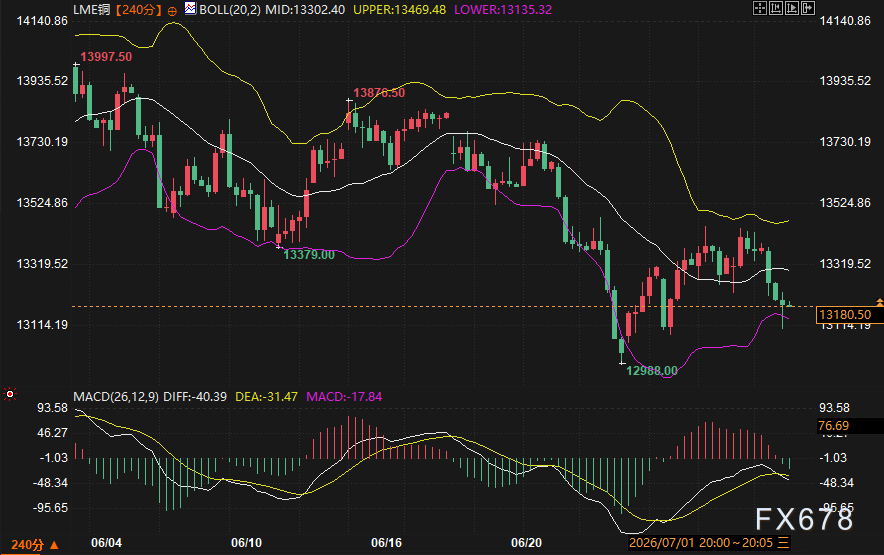This screenshot has height=555, width=884.
Task: Click the right MACD axis label -1.03
Action: (x=833, y=457)
